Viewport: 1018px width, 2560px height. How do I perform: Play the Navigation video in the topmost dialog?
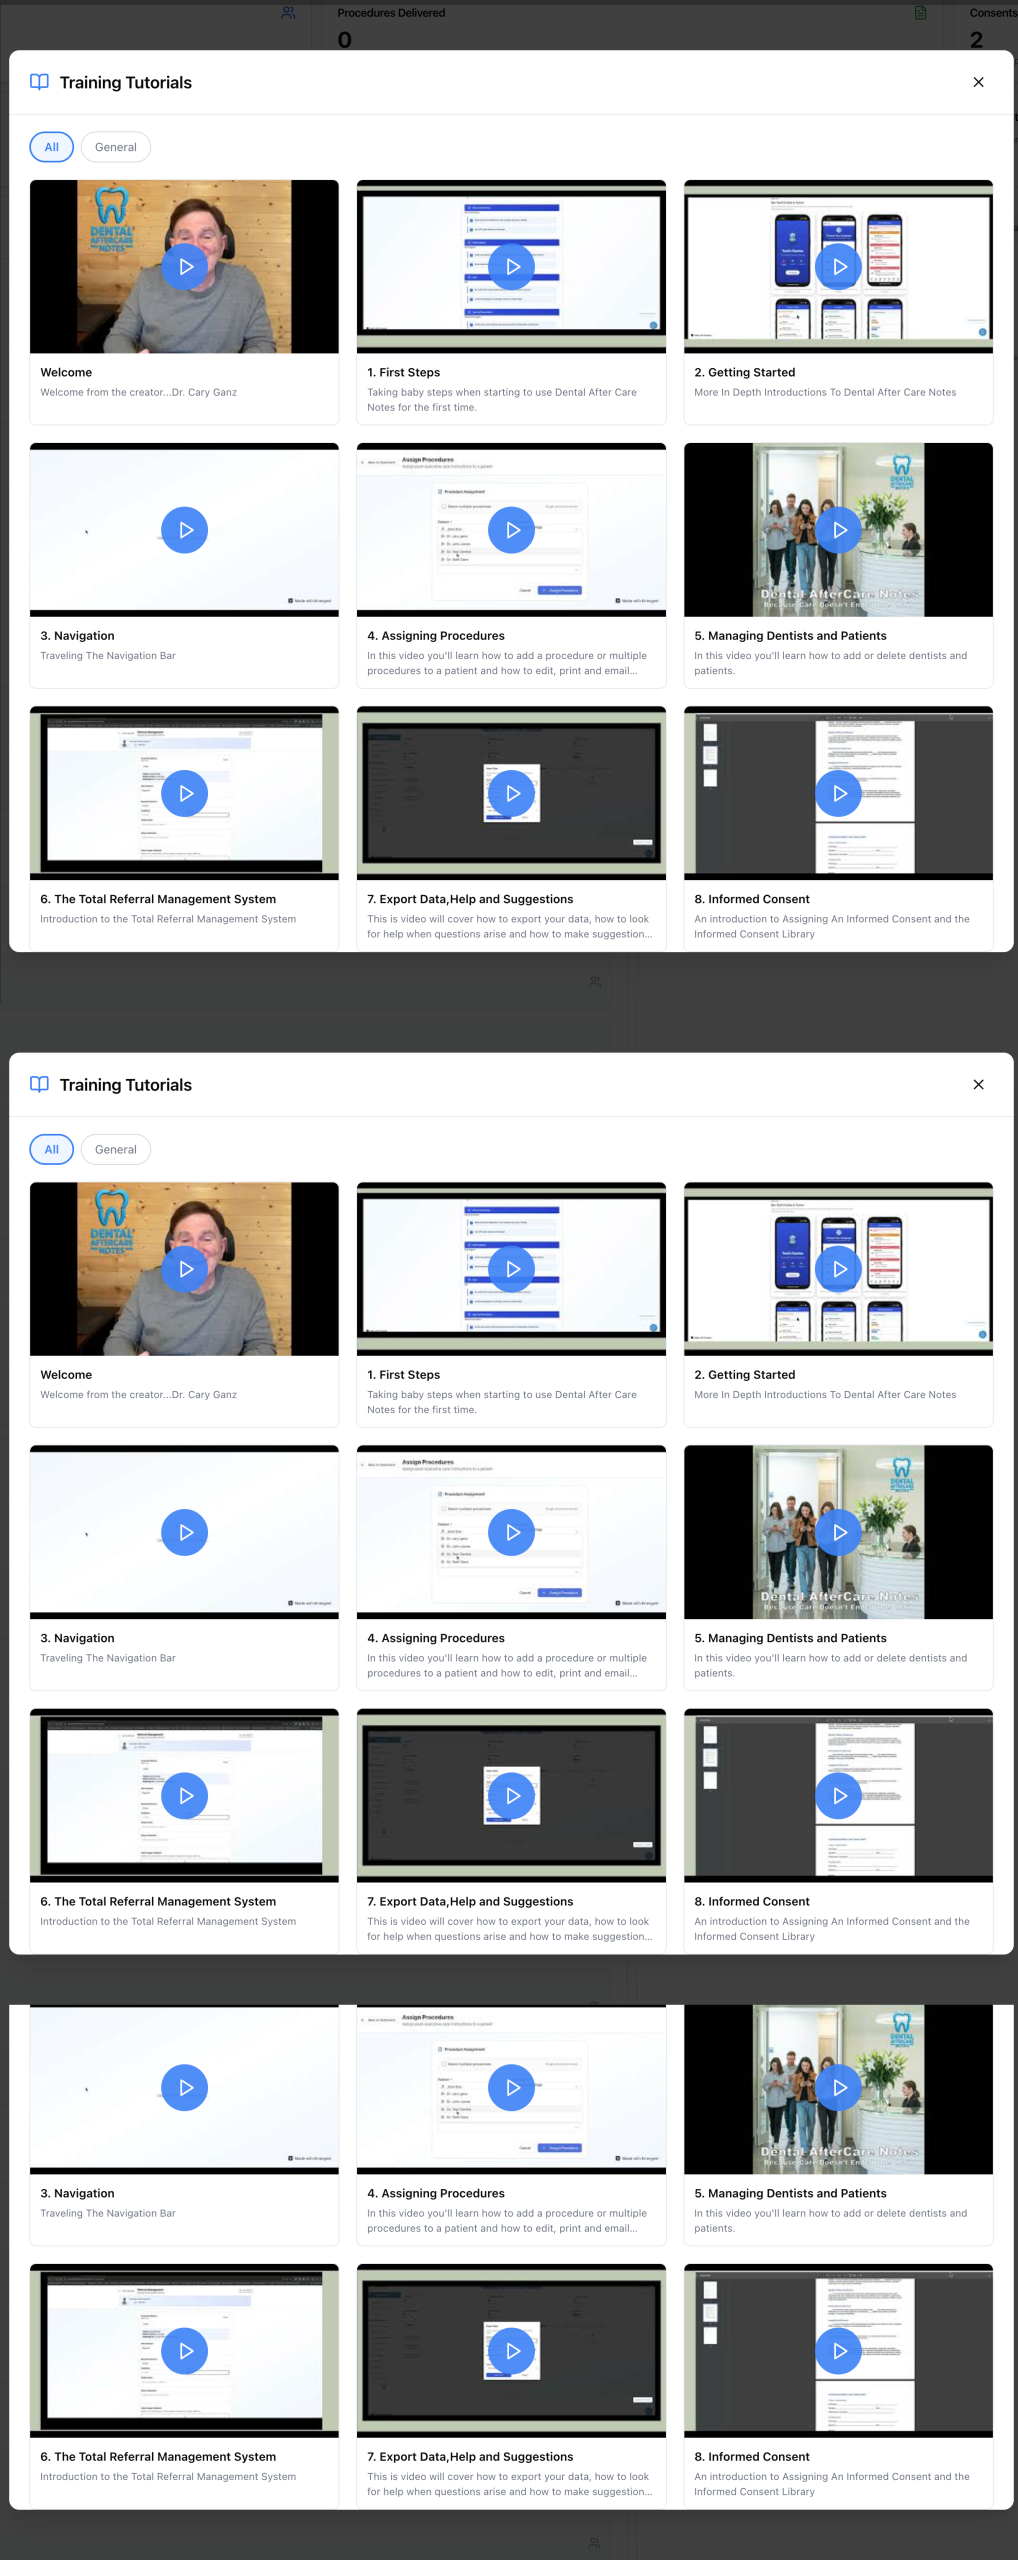point(185,530)
